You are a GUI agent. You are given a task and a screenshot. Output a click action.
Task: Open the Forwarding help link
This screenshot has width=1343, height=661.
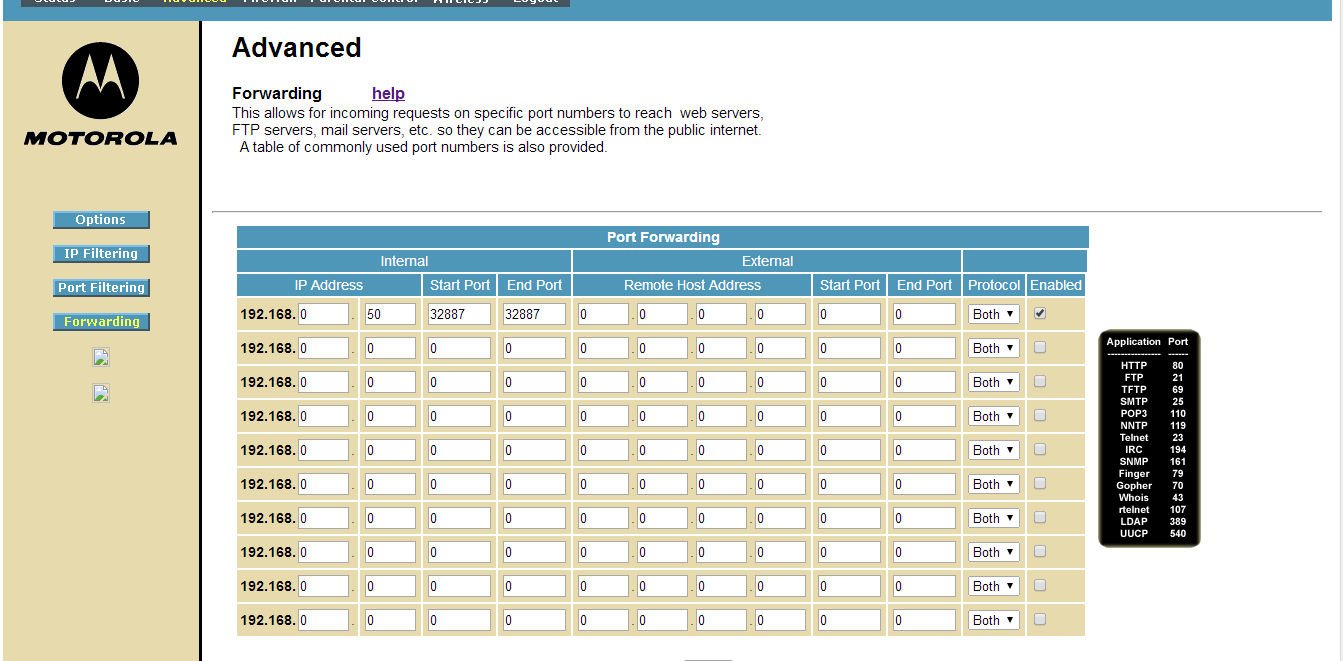(x=388, y=93)
